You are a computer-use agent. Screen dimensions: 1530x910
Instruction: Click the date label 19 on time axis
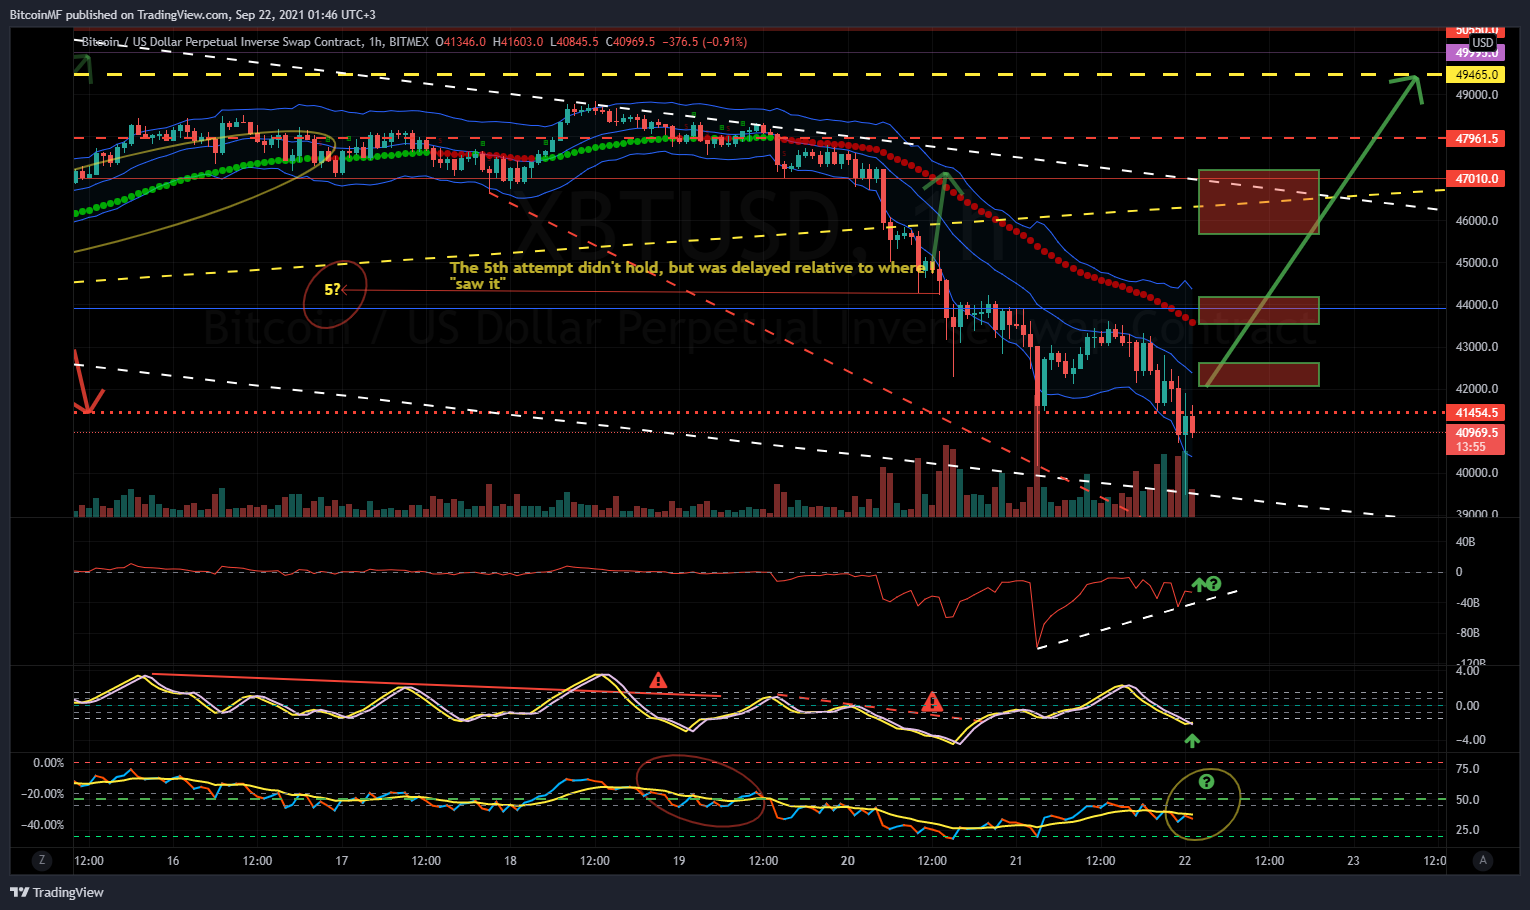tap(679, 861)
